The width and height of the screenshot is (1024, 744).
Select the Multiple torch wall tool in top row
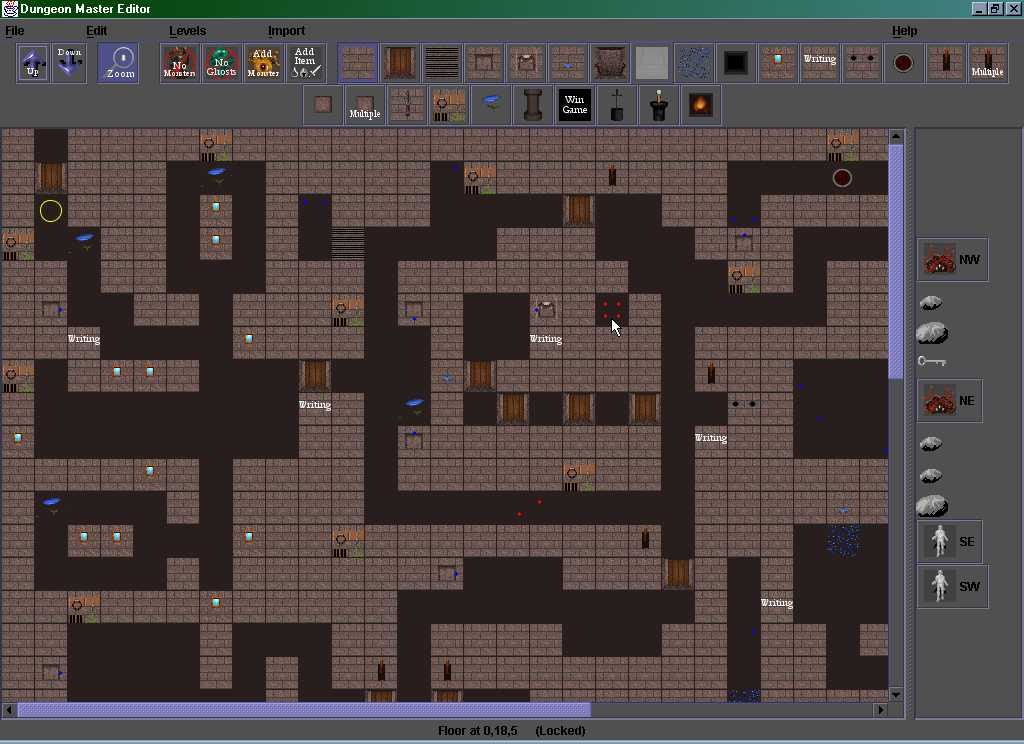987,63
